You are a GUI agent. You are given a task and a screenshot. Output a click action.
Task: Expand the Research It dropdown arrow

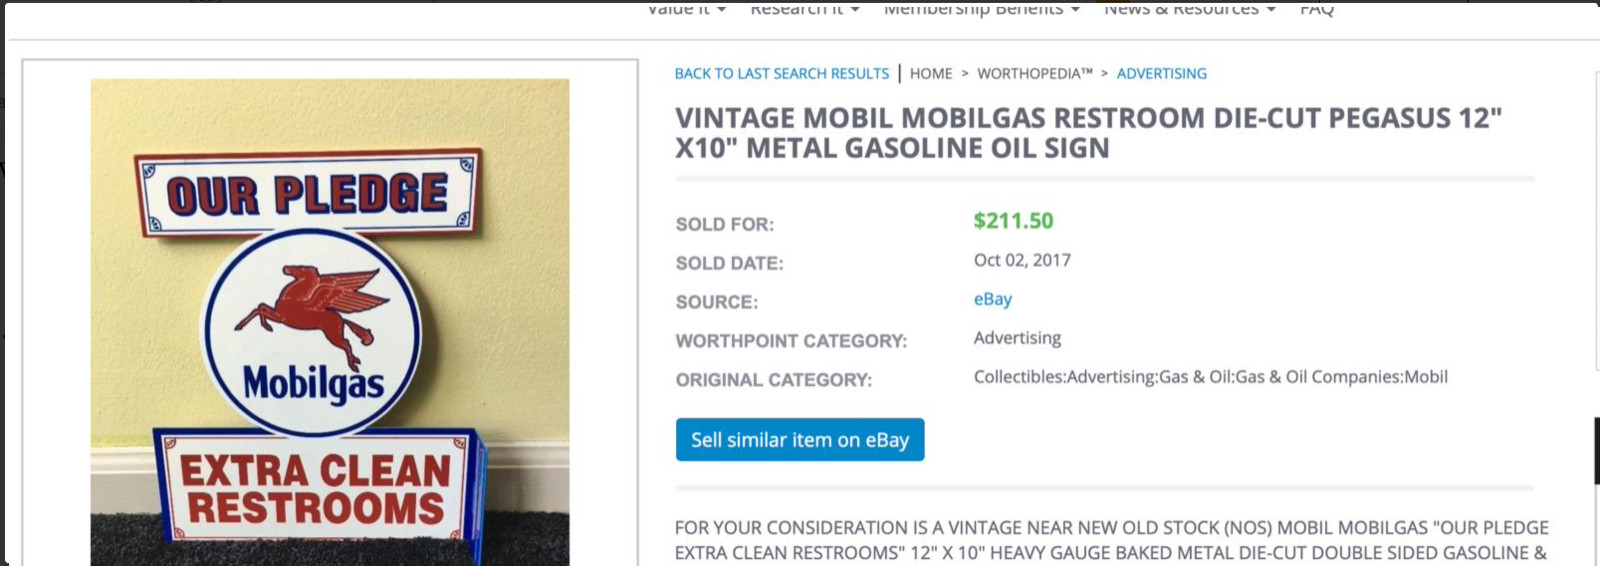(x=855, y=10)
